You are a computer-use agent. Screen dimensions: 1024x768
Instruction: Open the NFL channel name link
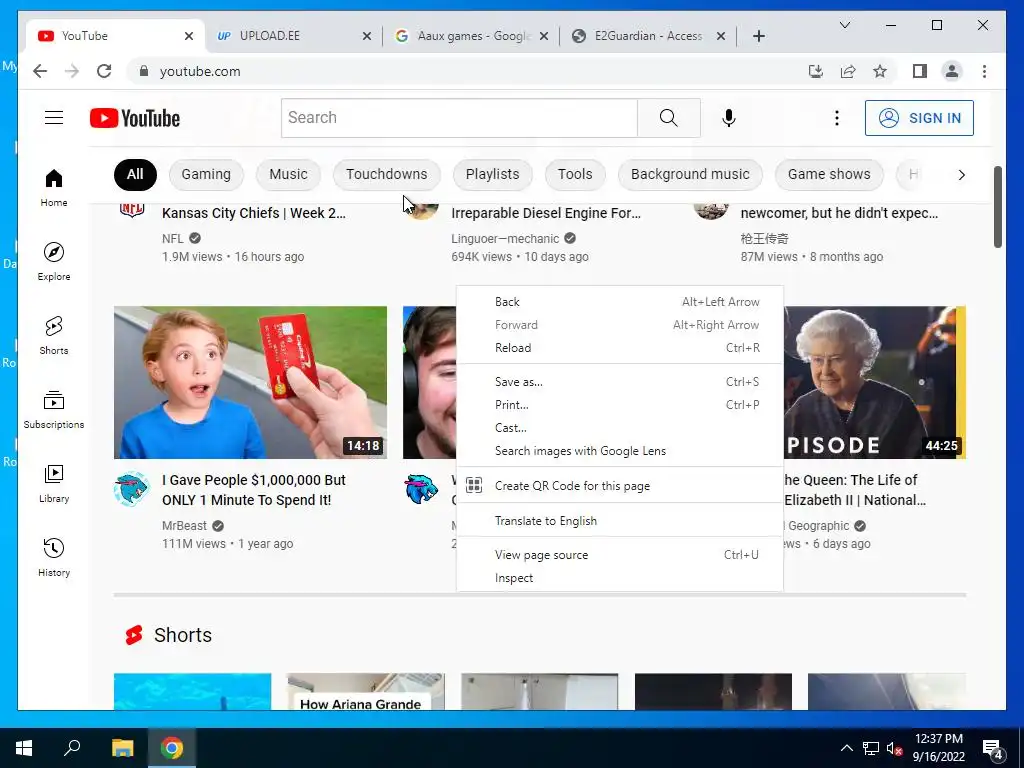coord(172,238)
